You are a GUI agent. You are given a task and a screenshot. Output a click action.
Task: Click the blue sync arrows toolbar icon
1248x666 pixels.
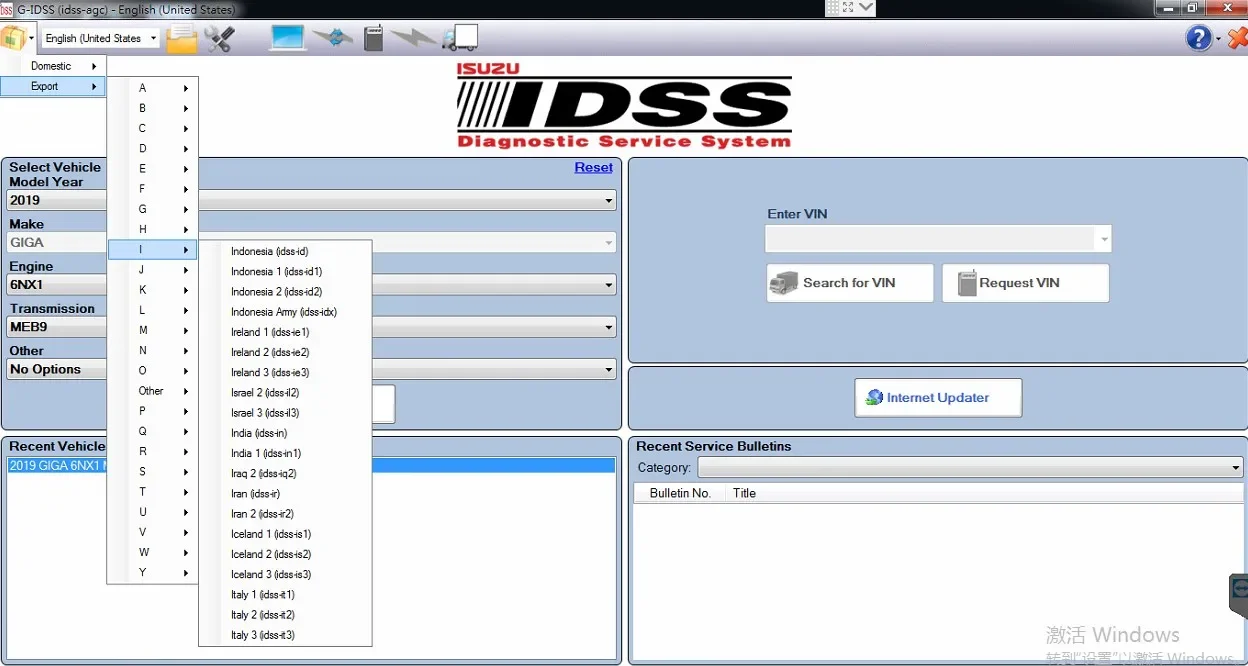point(332,39)
